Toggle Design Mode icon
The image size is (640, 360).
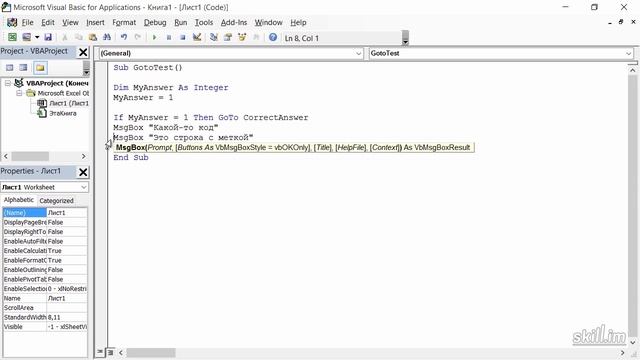click(x=197, y=38)
